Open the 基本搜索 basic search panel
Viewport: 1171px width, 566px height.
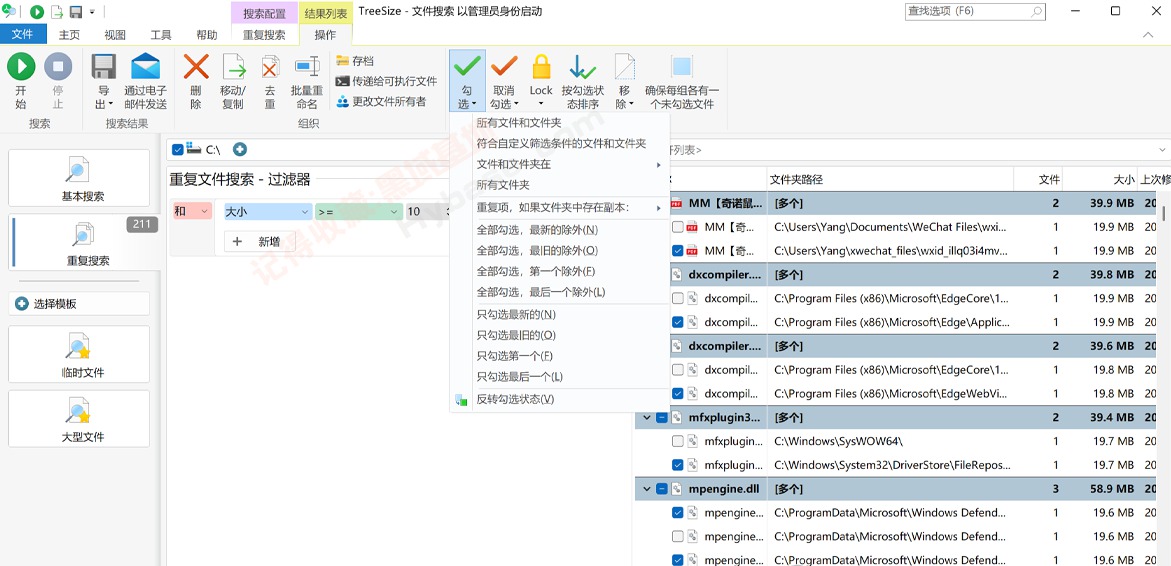(79, 178)
